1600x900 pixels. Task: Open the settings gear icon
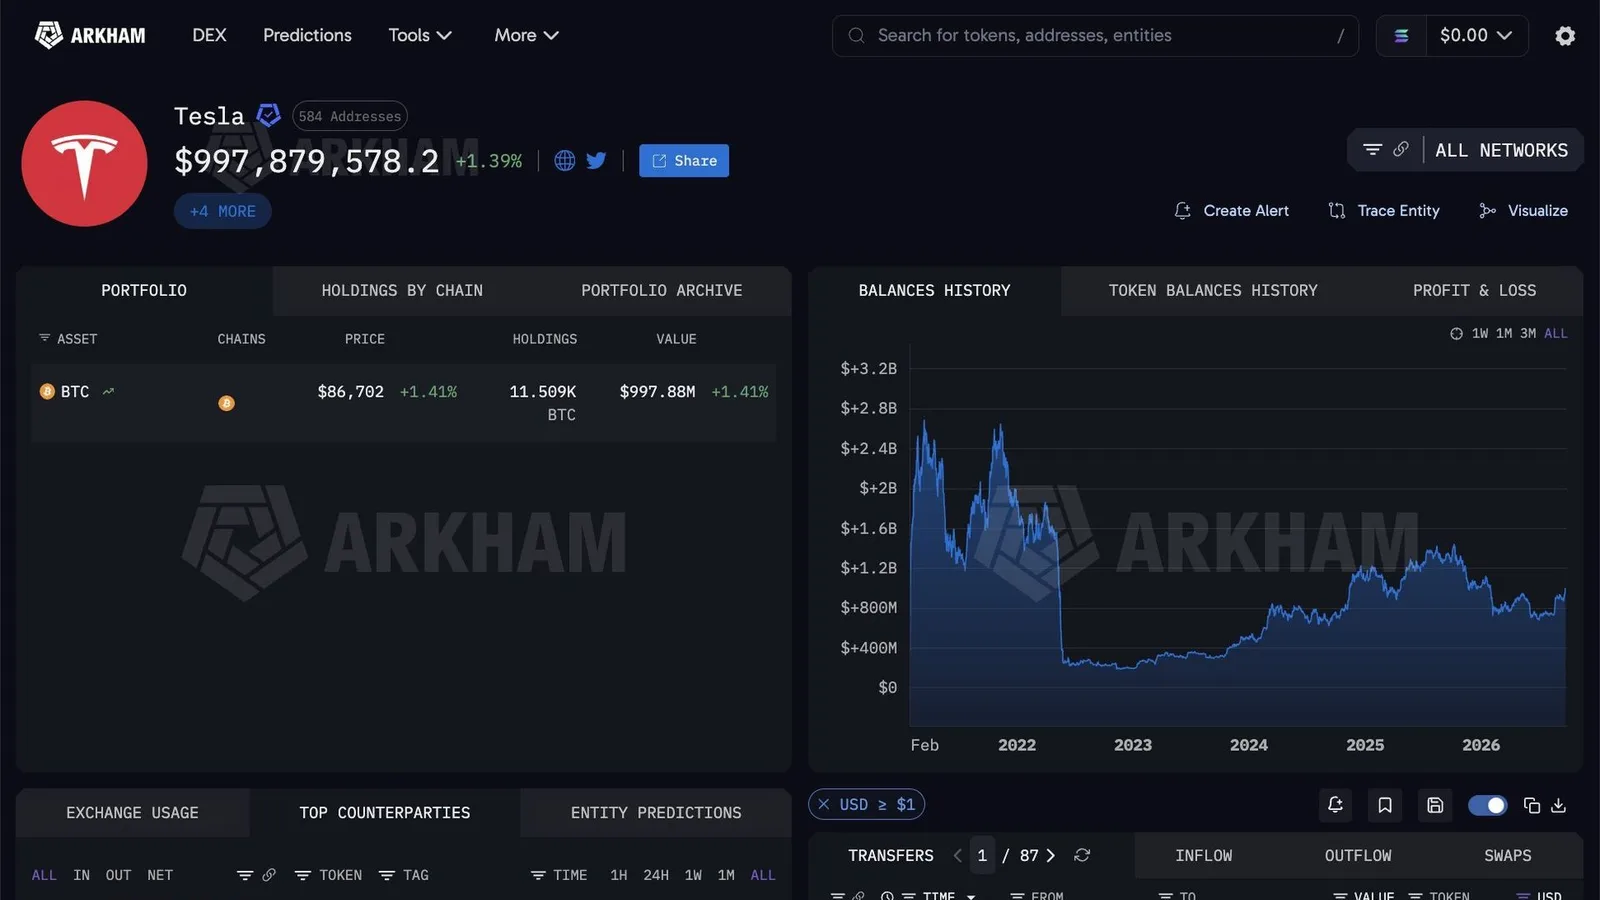[x=1565, y=36]
